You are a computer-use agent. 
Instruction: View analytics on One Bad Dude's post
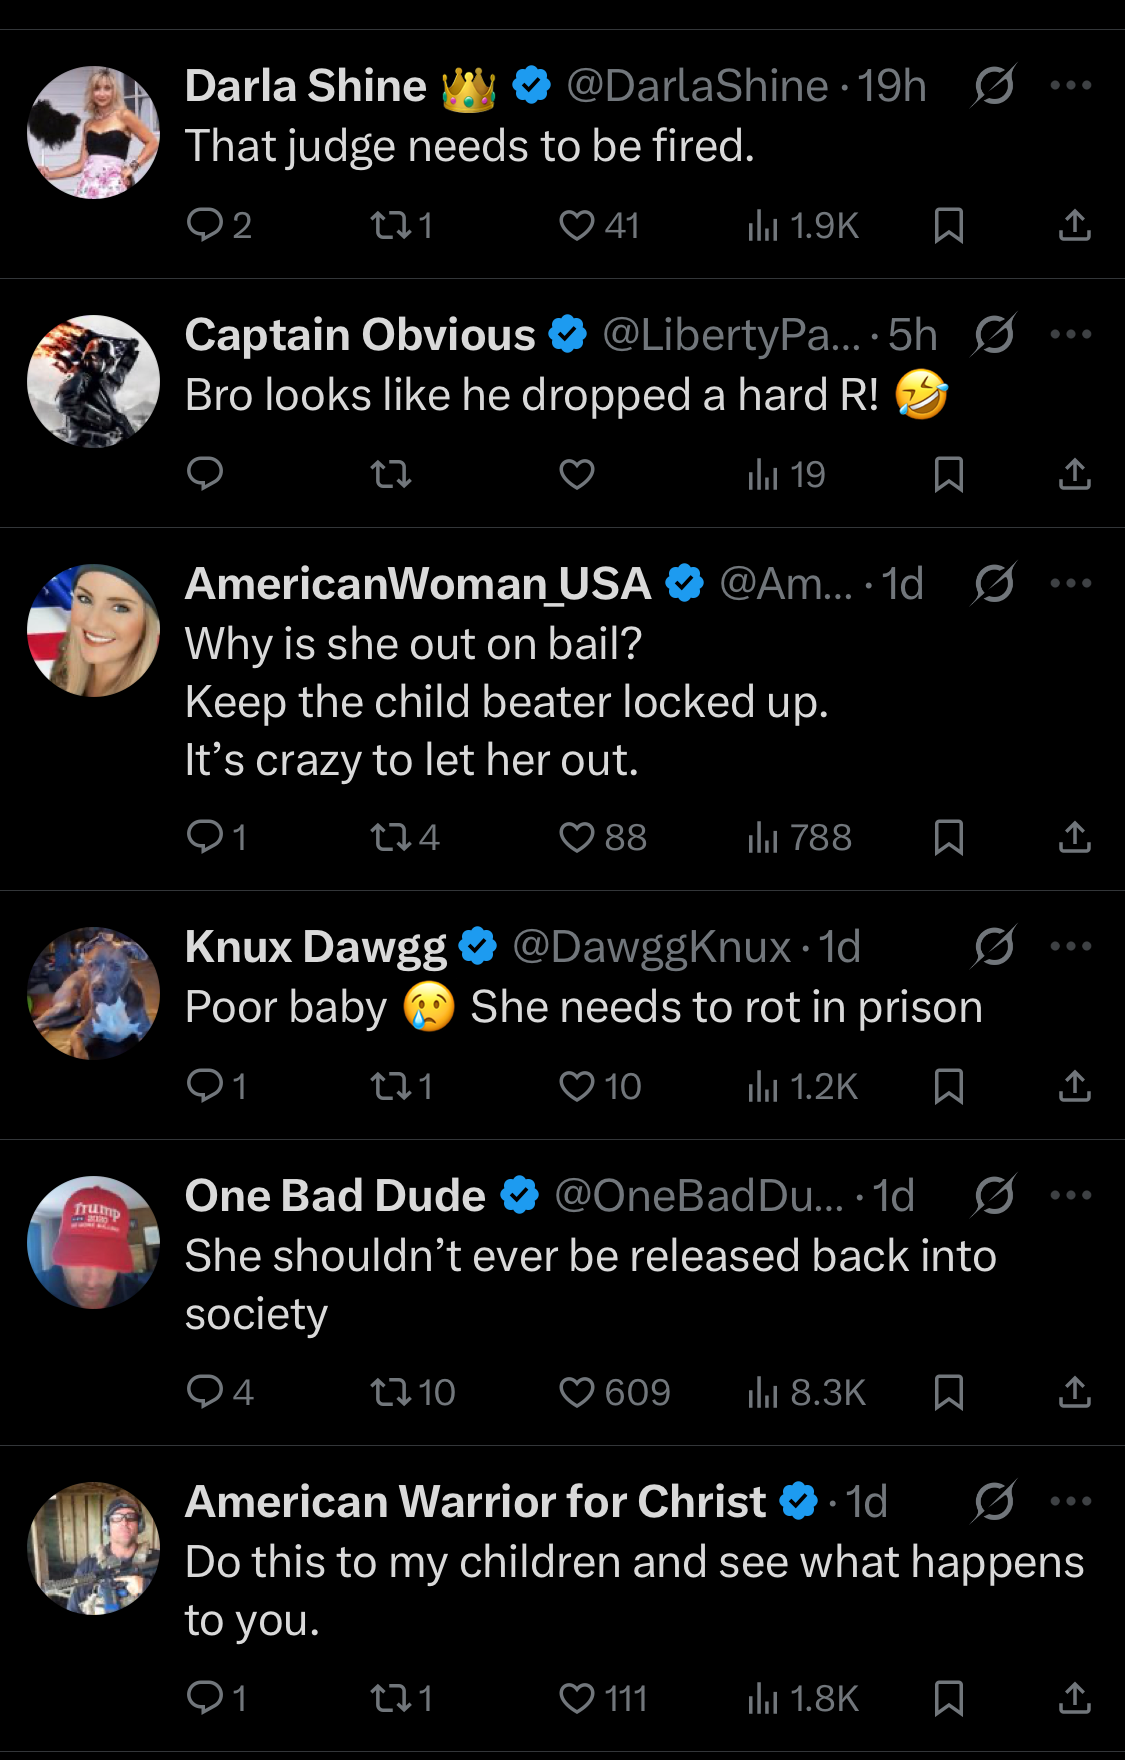(763, 1392)
